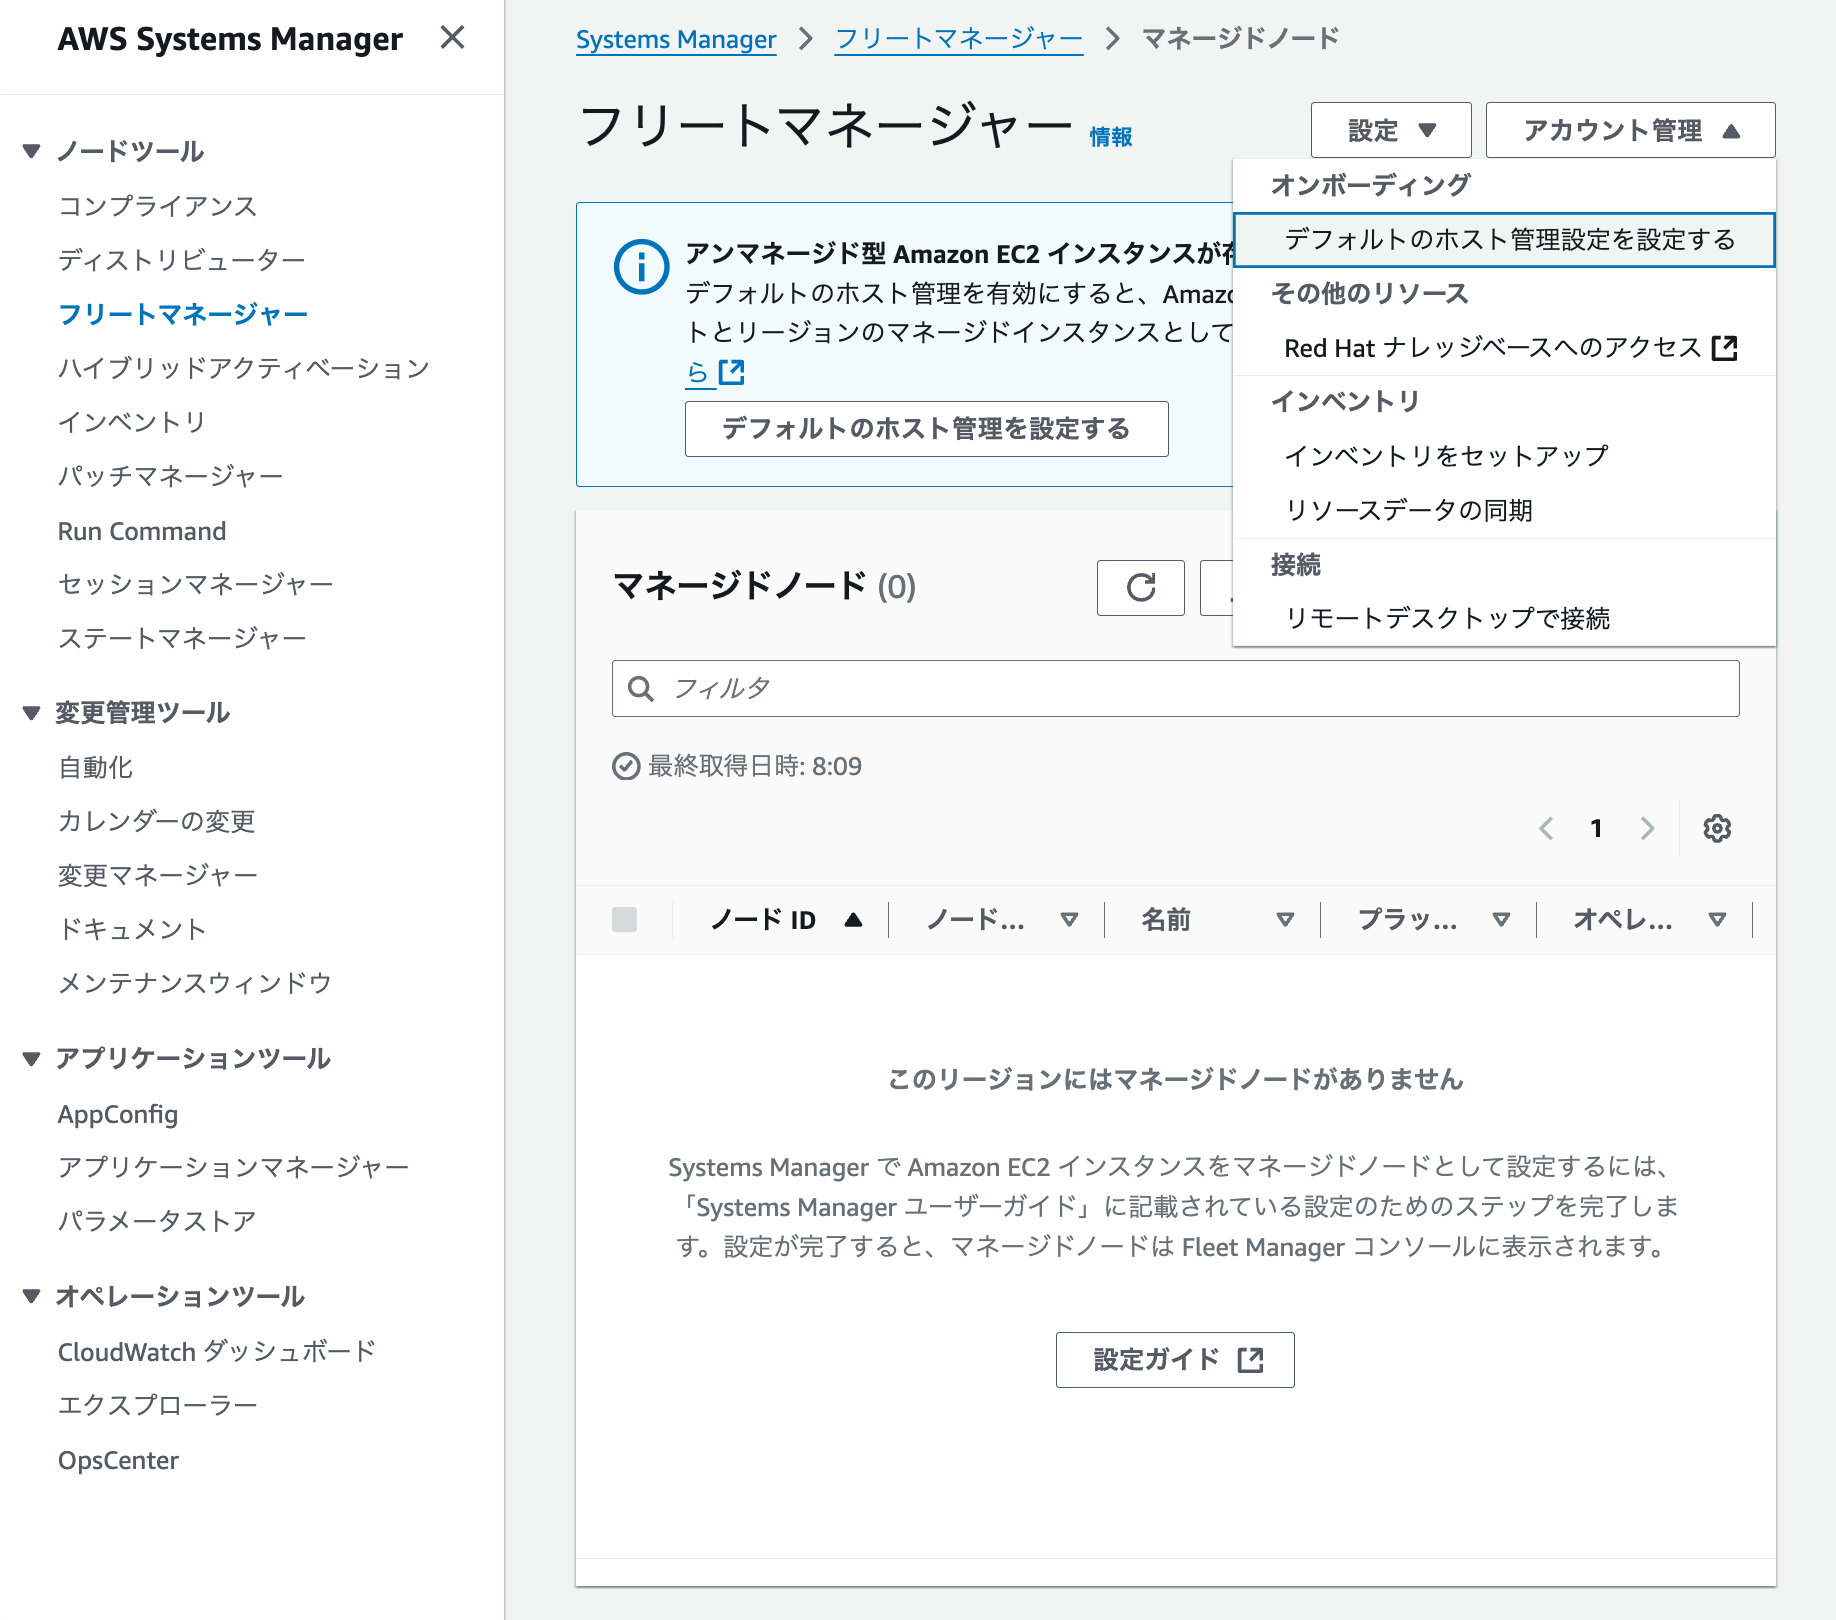Click デフォルトのホスト管理を設定する button
1836x1620 pixels.
[x=926, y=429]
